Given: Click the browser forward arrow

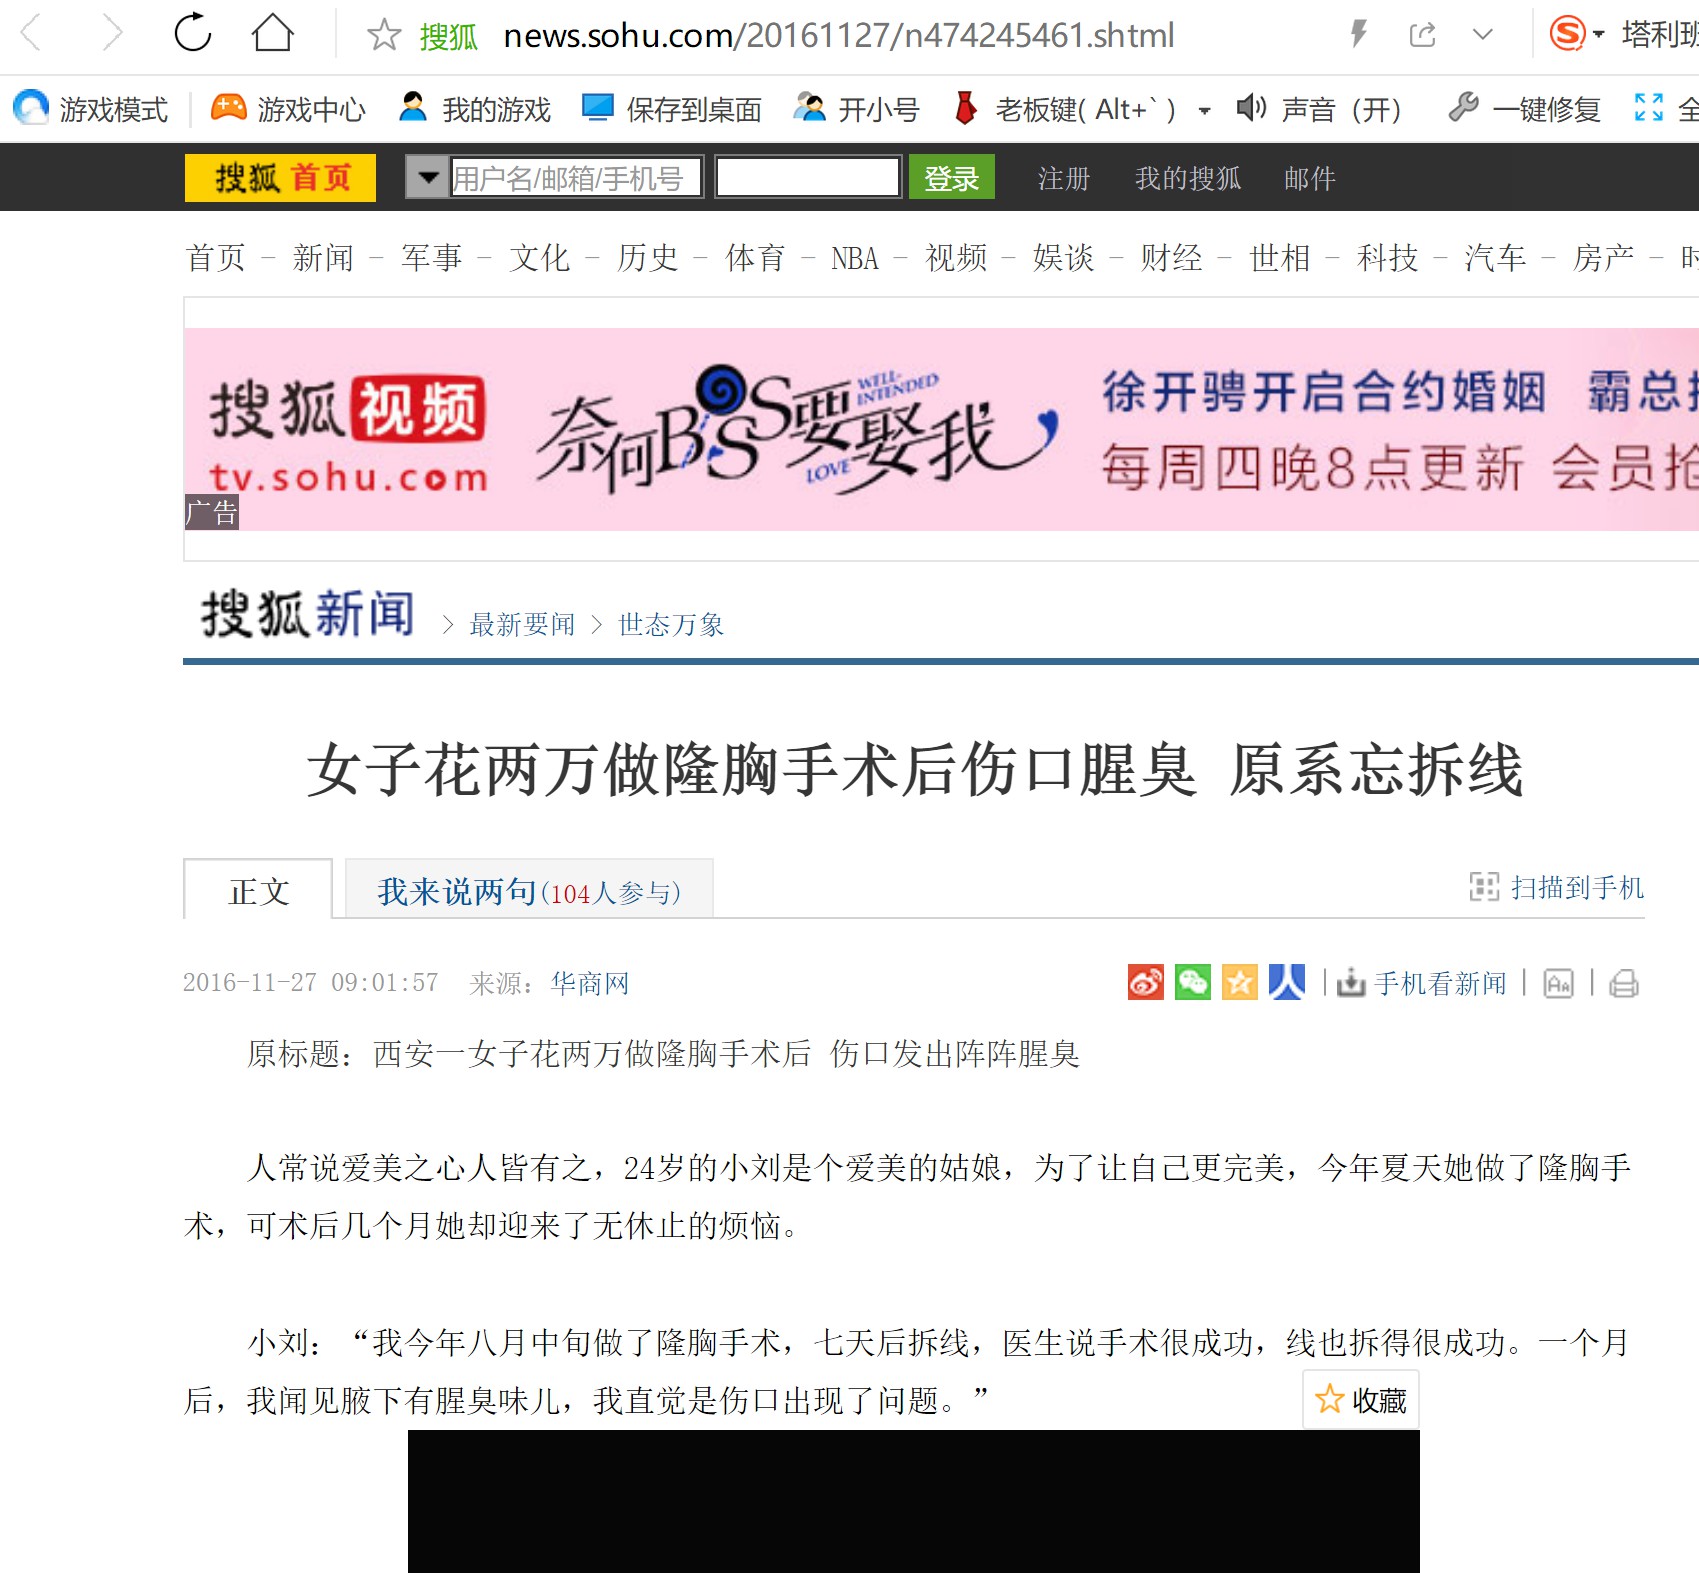Looking at the screenshot, I should (112, 34).
